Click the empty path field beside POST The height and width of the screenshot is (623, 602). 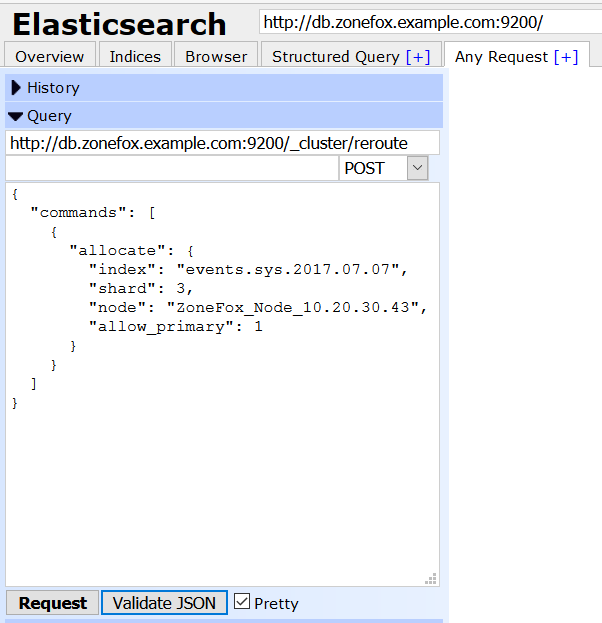pos(172,168)
